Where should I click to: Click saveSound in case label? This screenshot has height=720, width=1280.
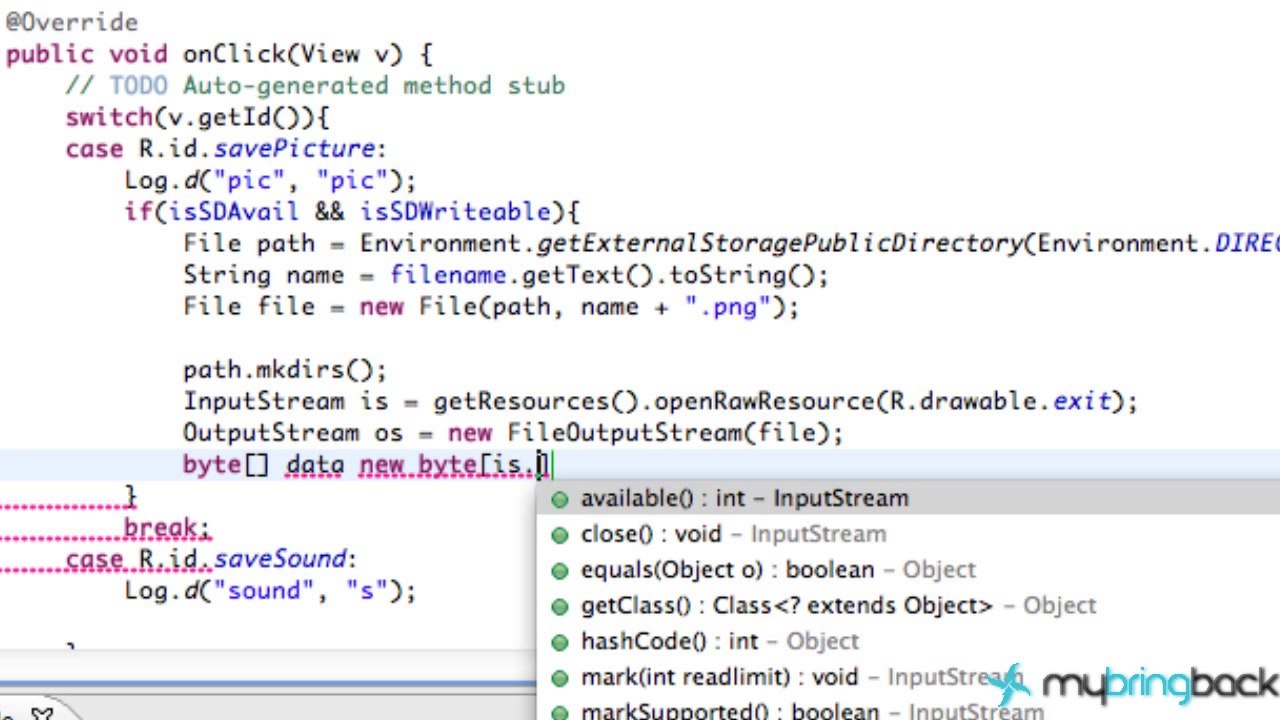279,559
